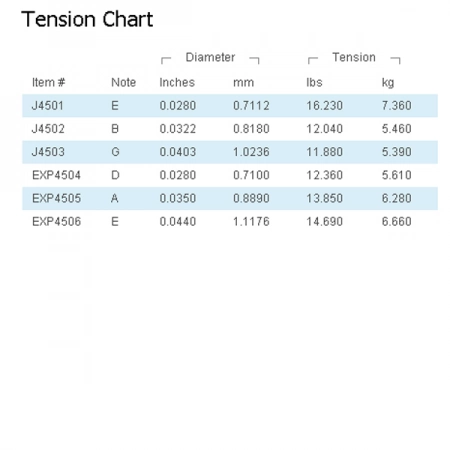Click the Diameter group label
This screenshot has width=450, height=450.
pyautogui.click(x=210, y=57)
